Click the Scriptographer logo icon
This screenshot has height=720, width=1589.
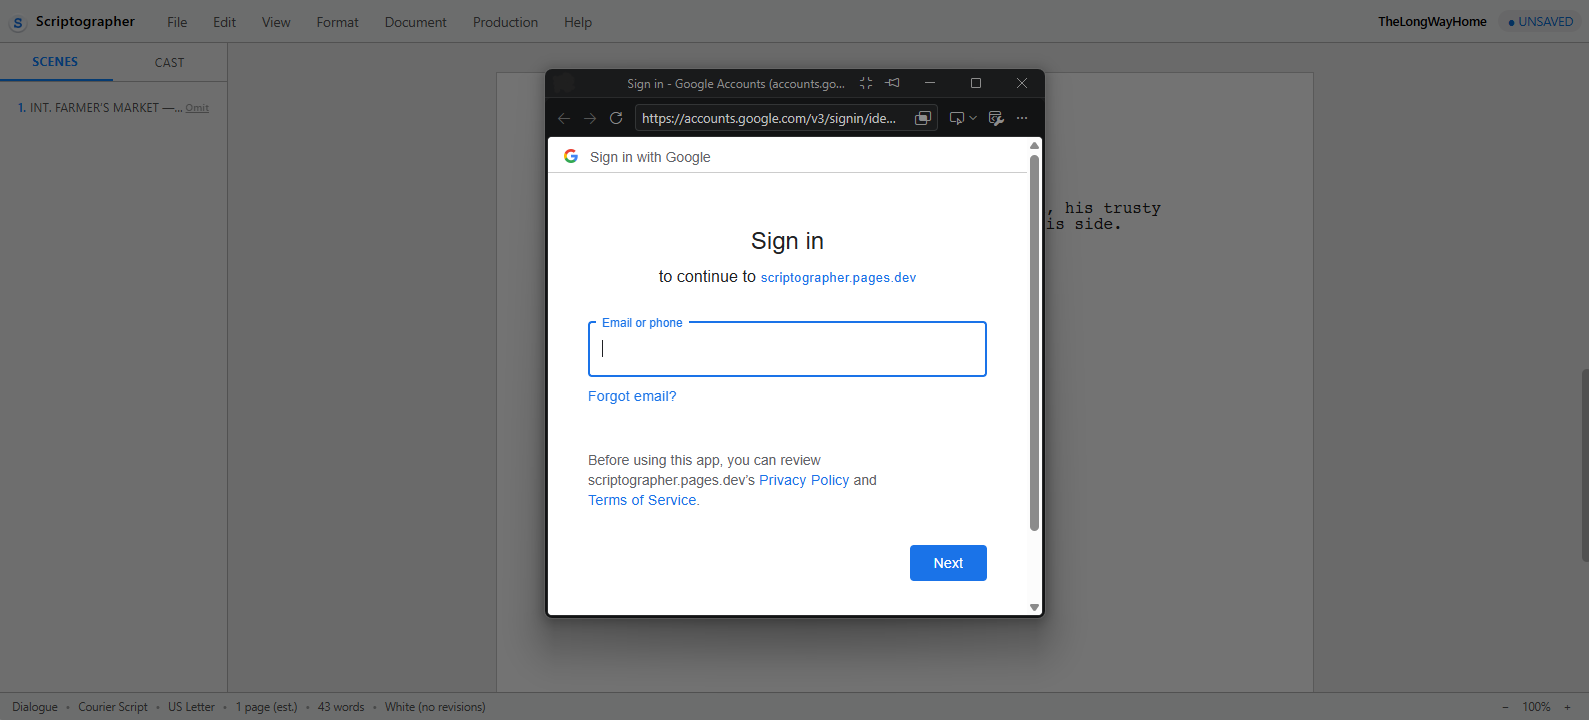click(x=17, y=22)
